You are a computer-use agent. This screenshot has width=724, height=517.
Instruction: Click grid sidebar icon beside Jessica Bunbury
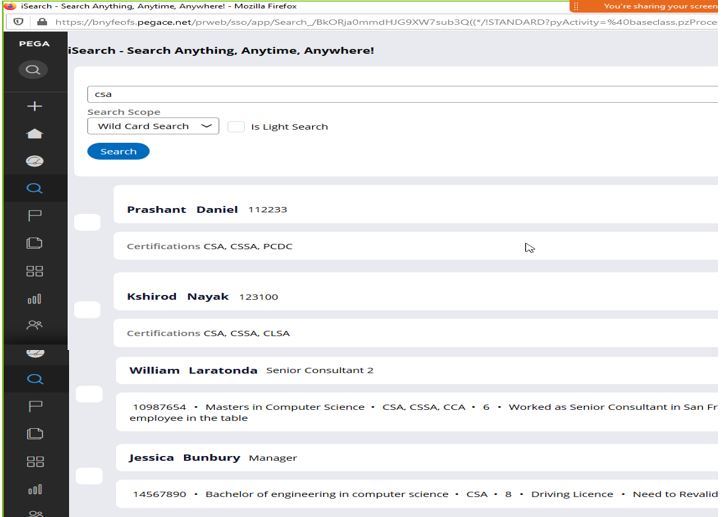pos(35,461)
